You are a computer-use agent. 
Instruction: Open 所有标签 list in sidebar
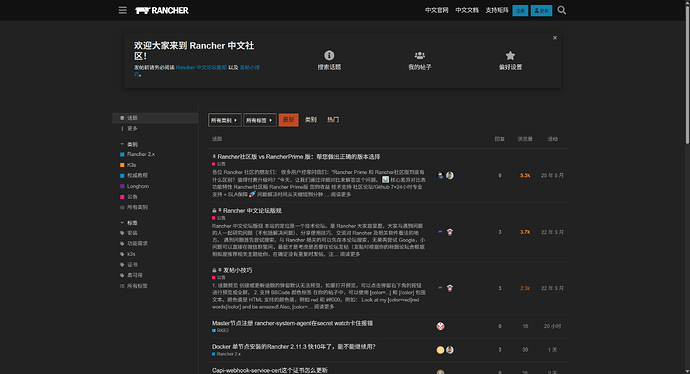(137, 286)
